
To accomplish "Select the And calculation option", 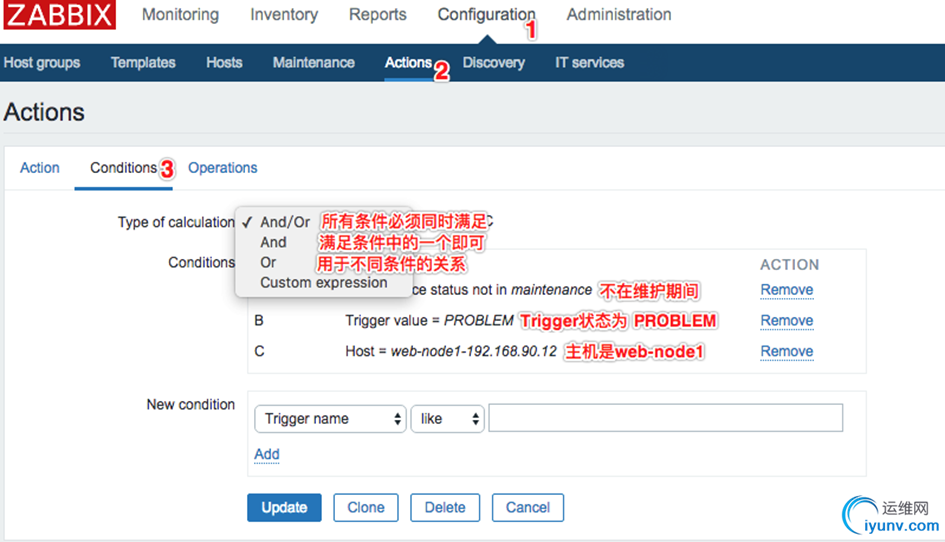I will [273, 242].
